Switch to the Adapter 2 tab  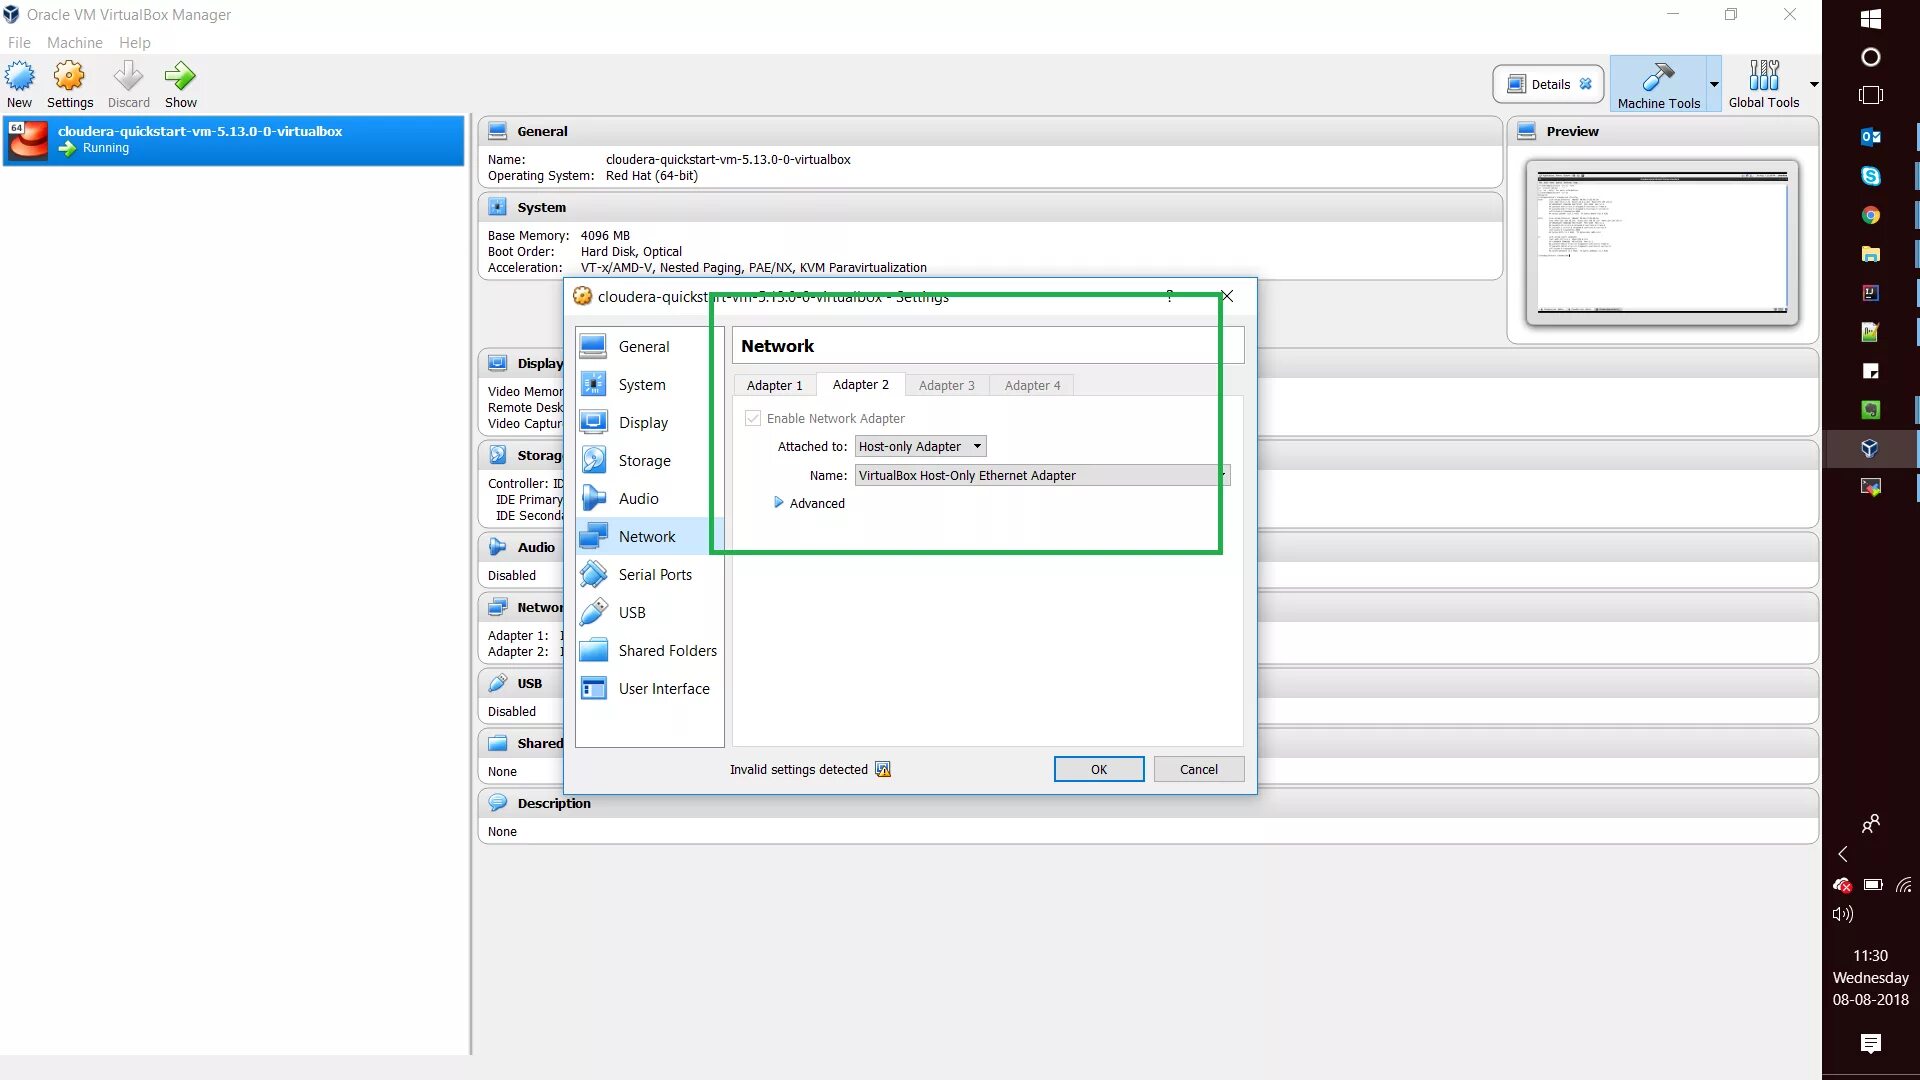860,384
